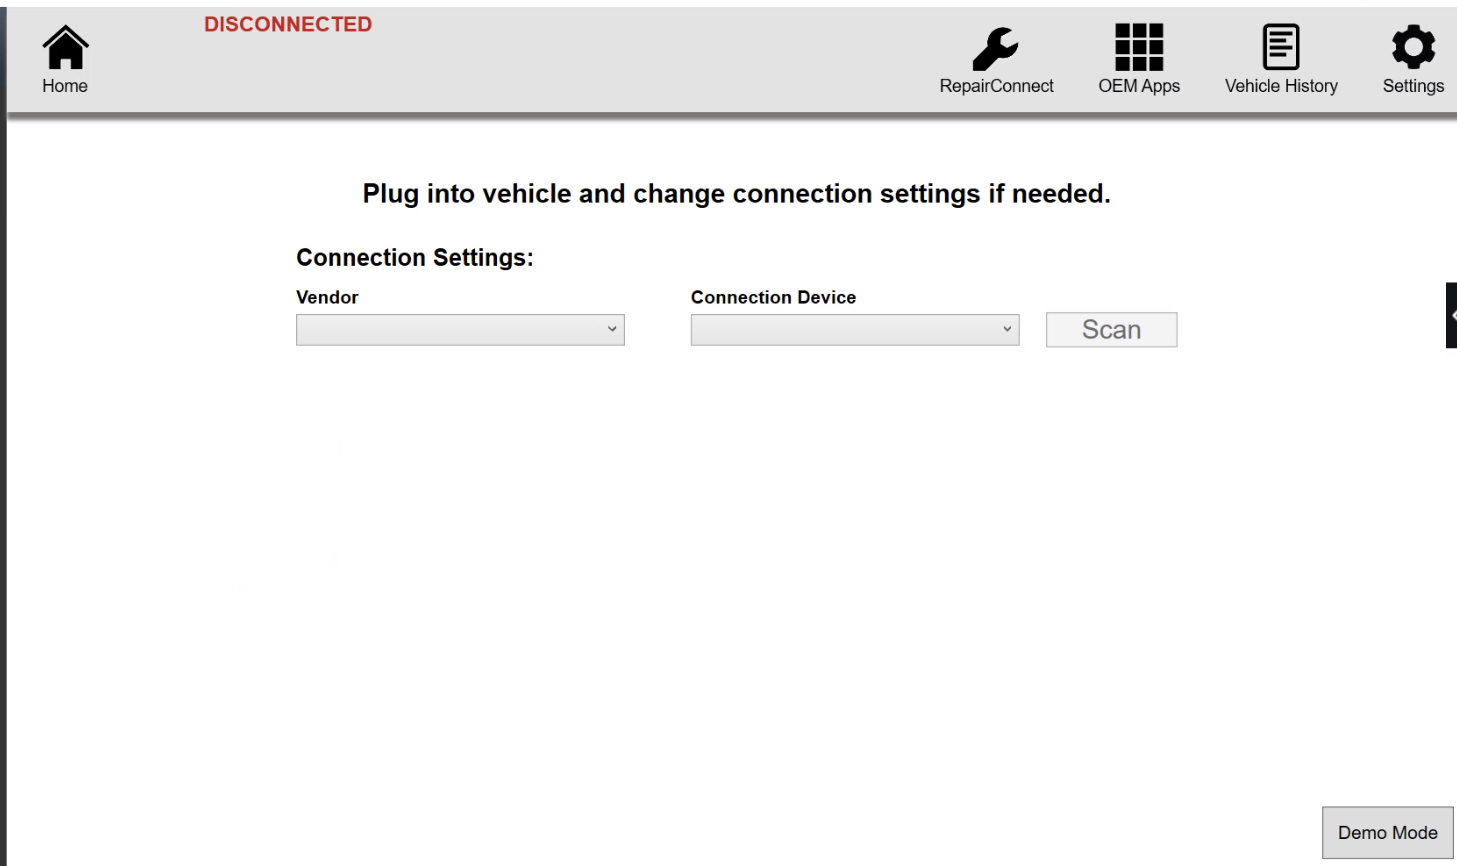Choose the OEM Apps text label
The height and width of the screenshot is (866, 1457).
click(1139, 86)
